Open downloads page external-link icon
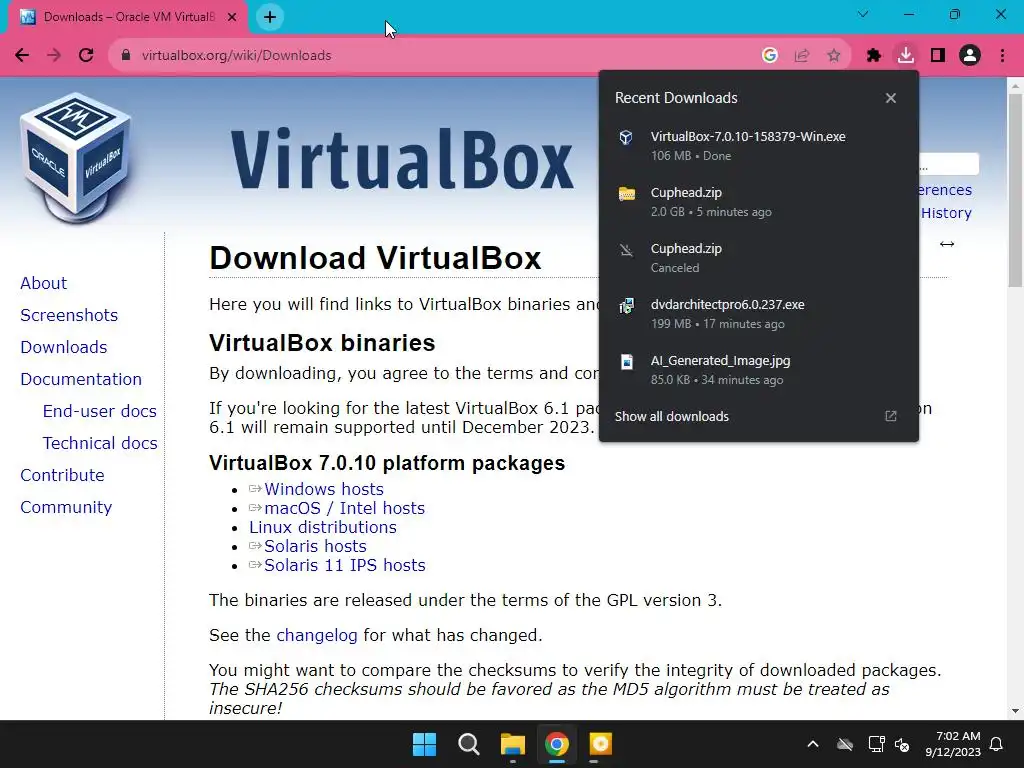The image size is (1024, 768). [891, 417]
